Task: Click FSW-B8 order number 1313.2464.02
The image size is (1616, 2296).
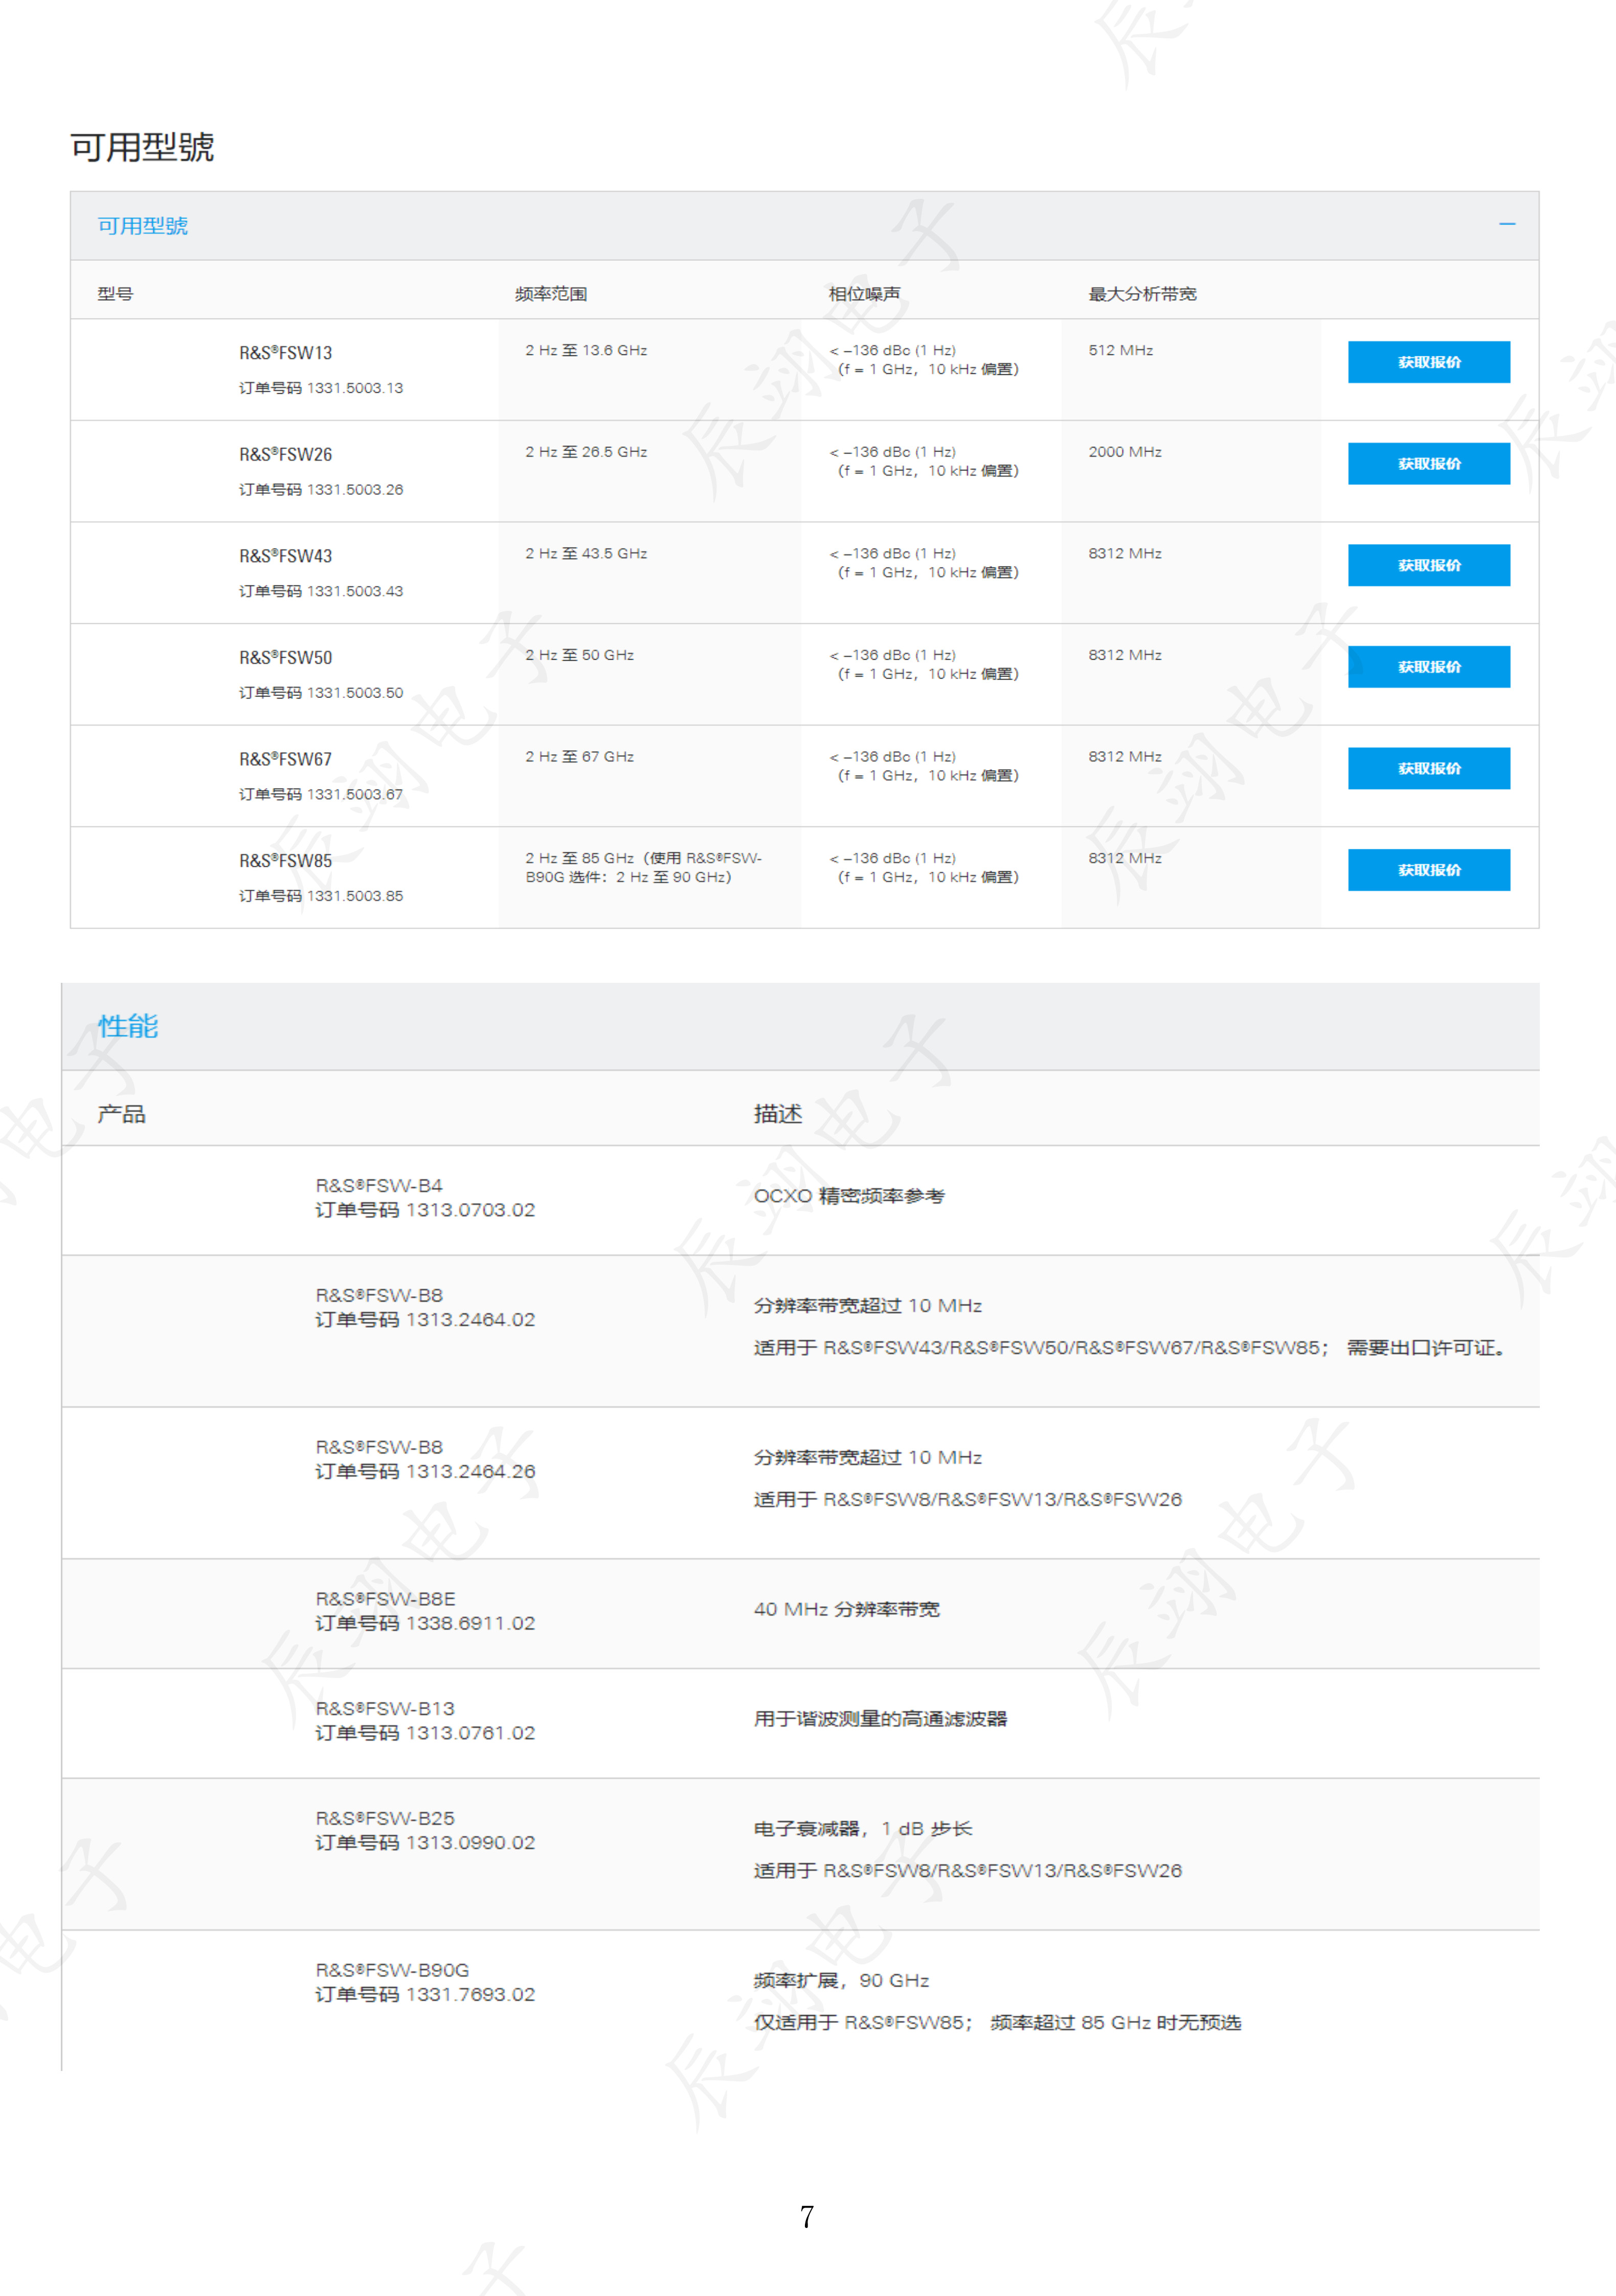Action: click(x=470, y=1320)
